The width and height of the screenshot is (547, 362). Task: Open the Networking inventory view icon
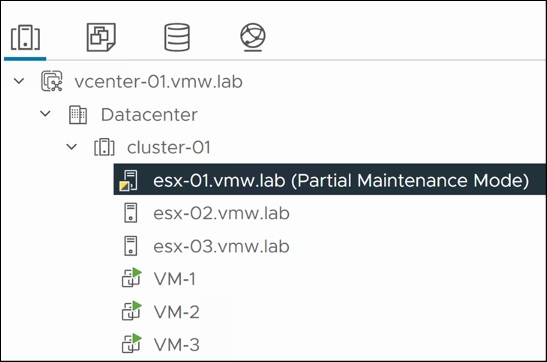tap(253, 37)
